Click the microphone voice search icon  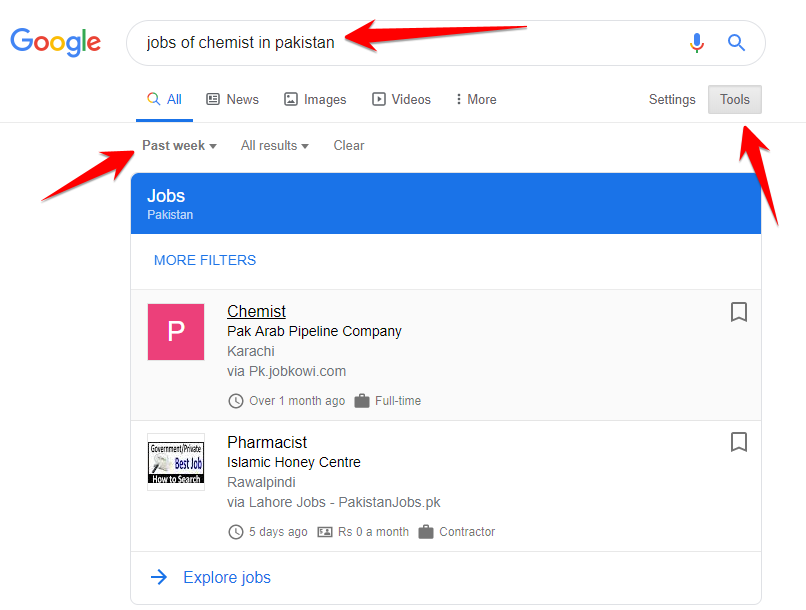tap(697, 43)
